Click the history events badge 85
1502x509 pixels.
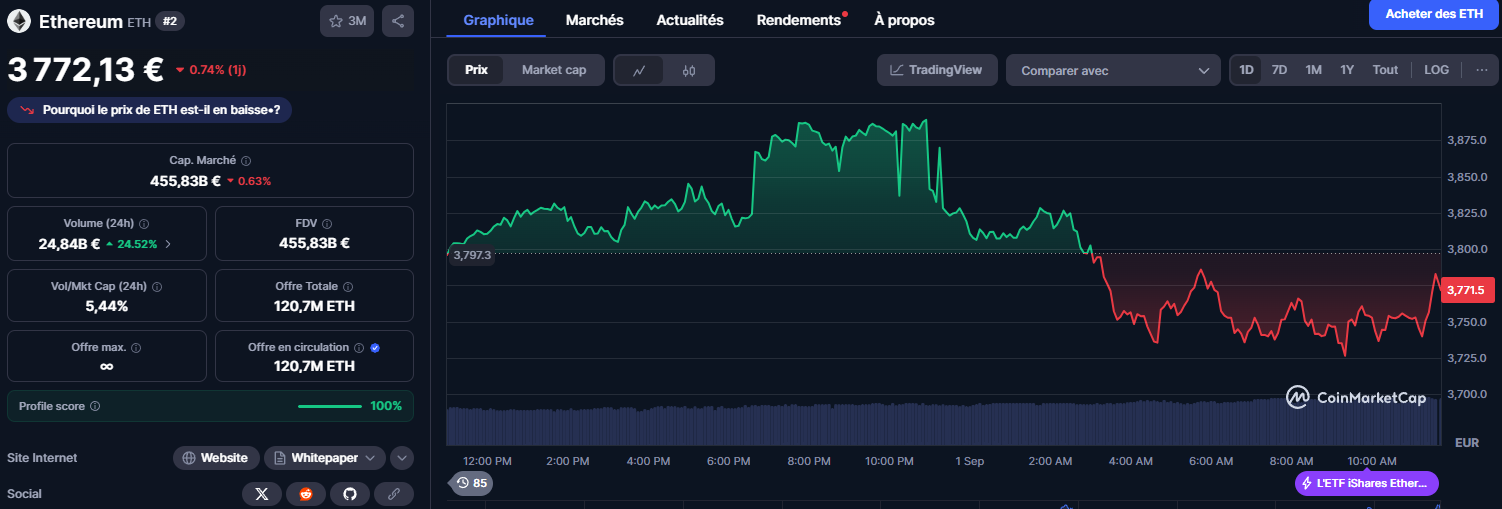click(x=471, y=483)
